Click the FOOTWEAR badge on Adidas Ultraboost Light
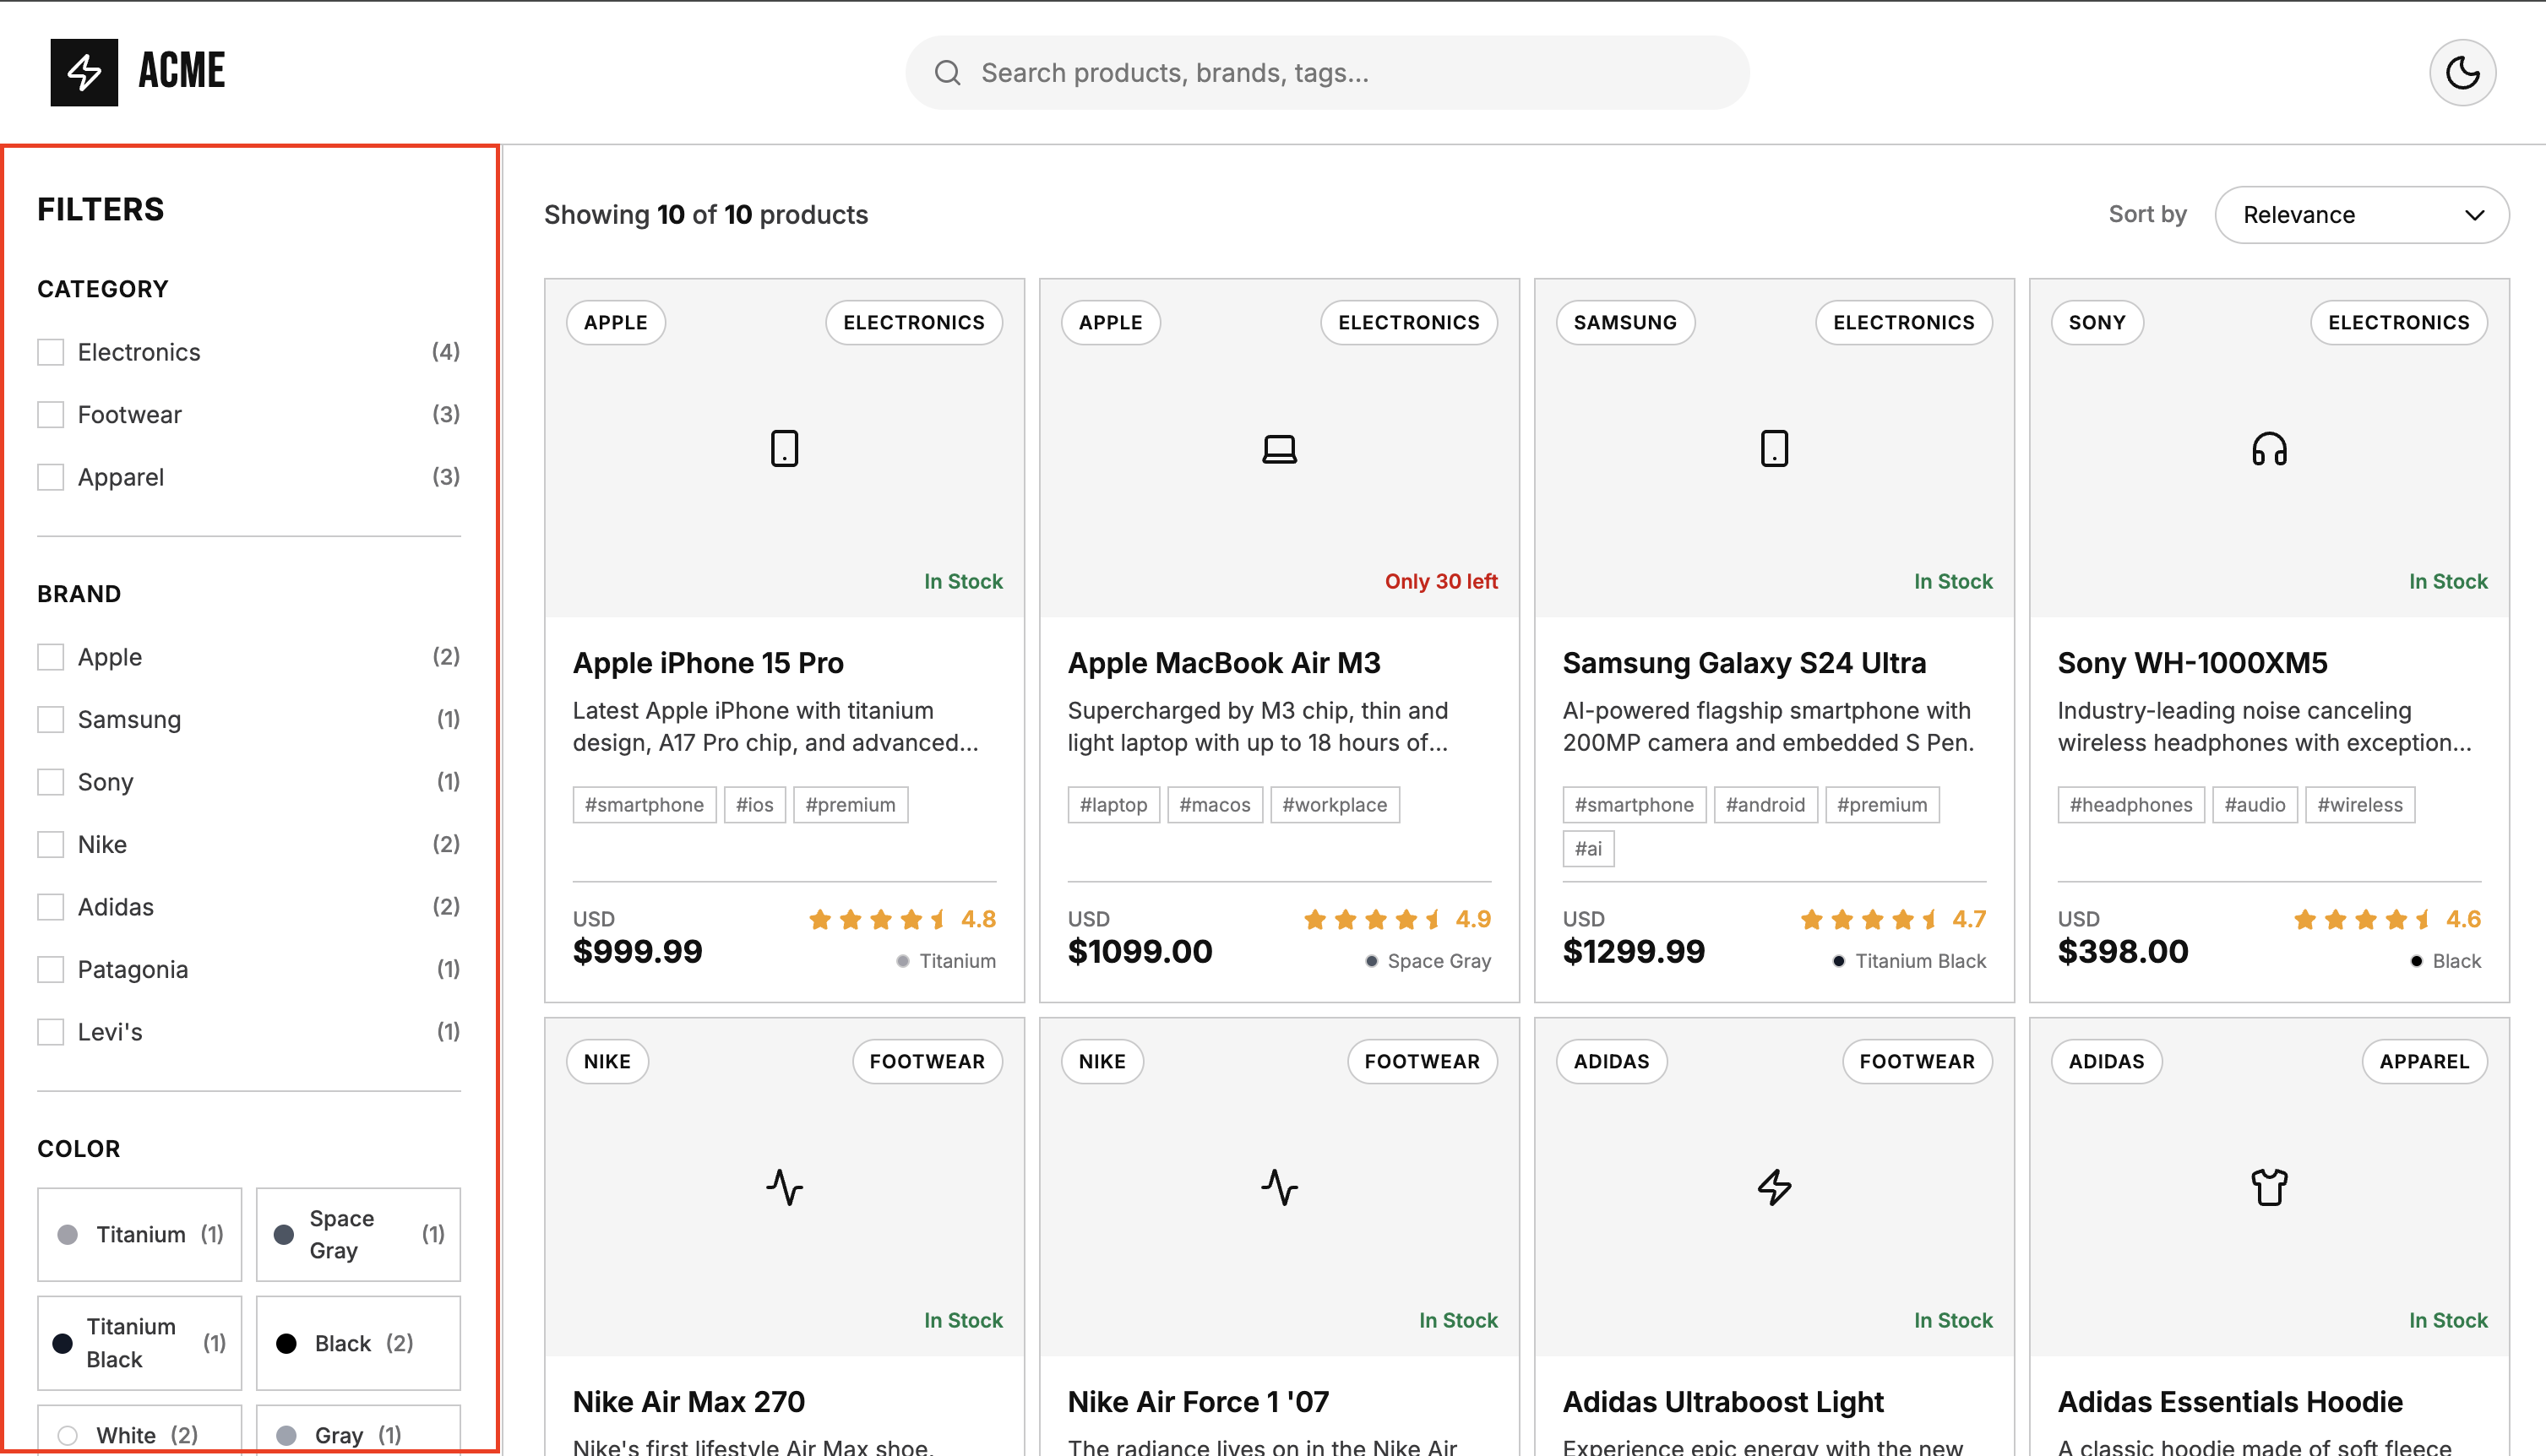 click(x=1917, y=1062)
